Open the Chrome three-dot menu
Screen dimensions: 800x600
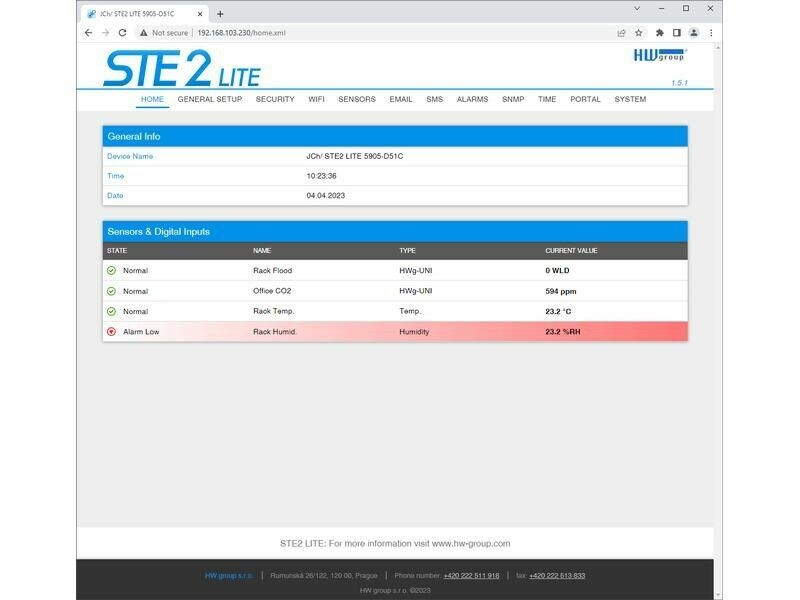(x=711, y=32)
